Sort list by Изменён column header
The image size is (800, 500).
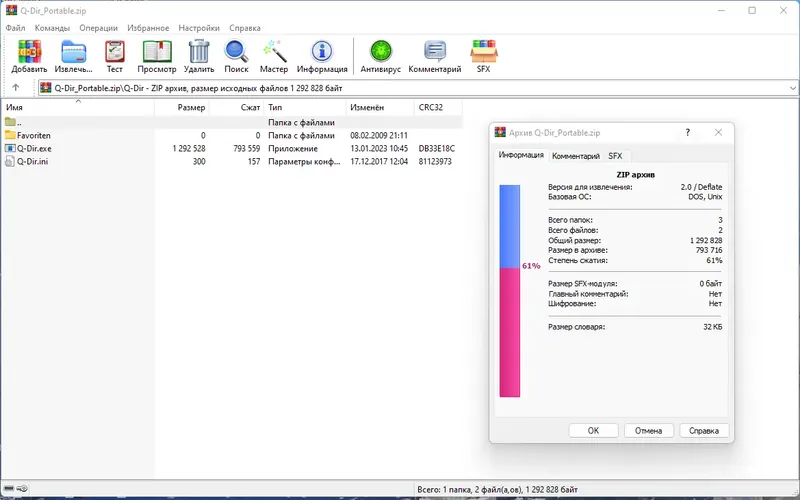click(380, 107)
